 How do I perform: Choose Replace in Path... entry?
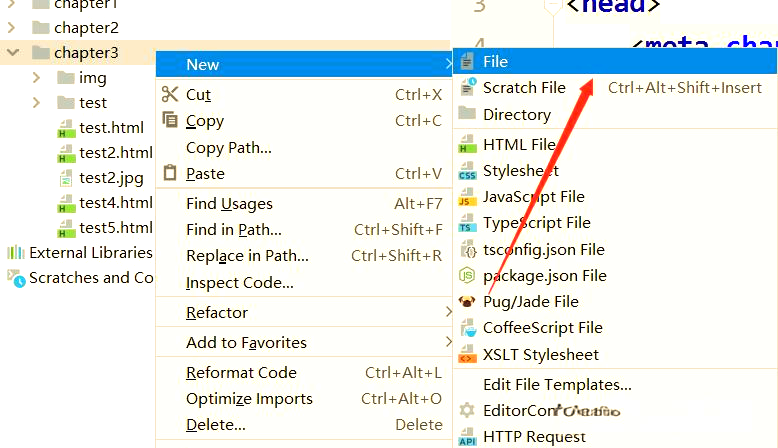[304, 256]
